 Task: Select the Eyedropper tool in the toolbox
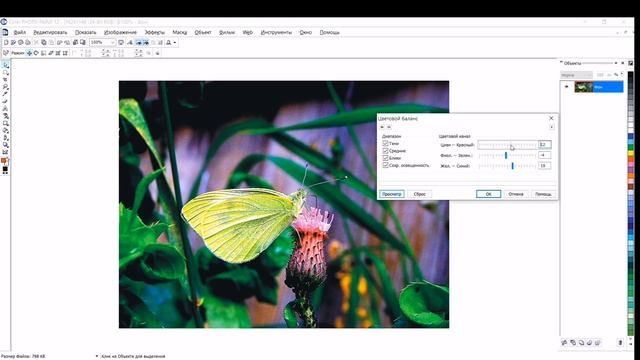pos(5,93)
